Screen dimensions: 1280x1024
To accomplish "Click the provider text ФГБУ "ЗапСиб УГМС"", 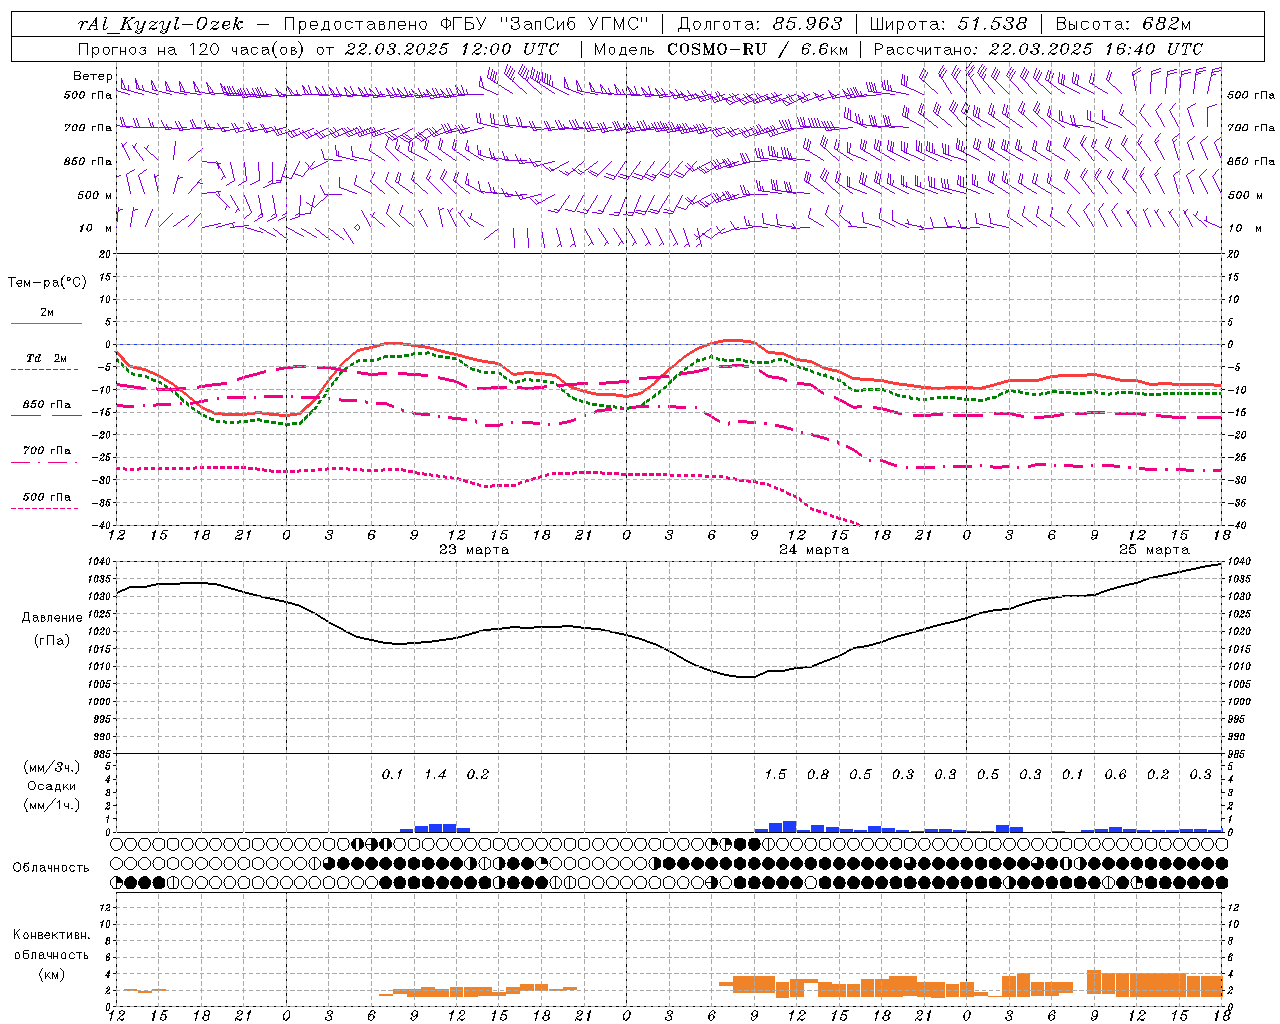I will coord(544,24).
